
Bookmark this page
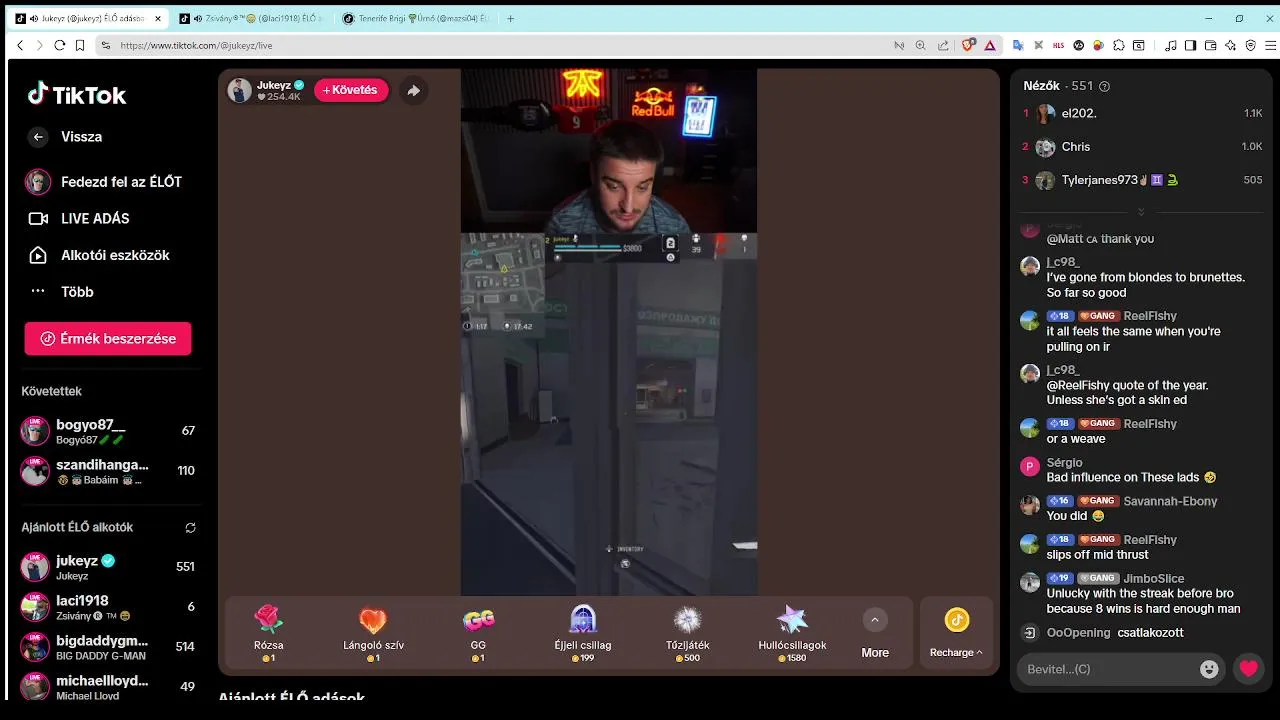click(x=80, y=45)
